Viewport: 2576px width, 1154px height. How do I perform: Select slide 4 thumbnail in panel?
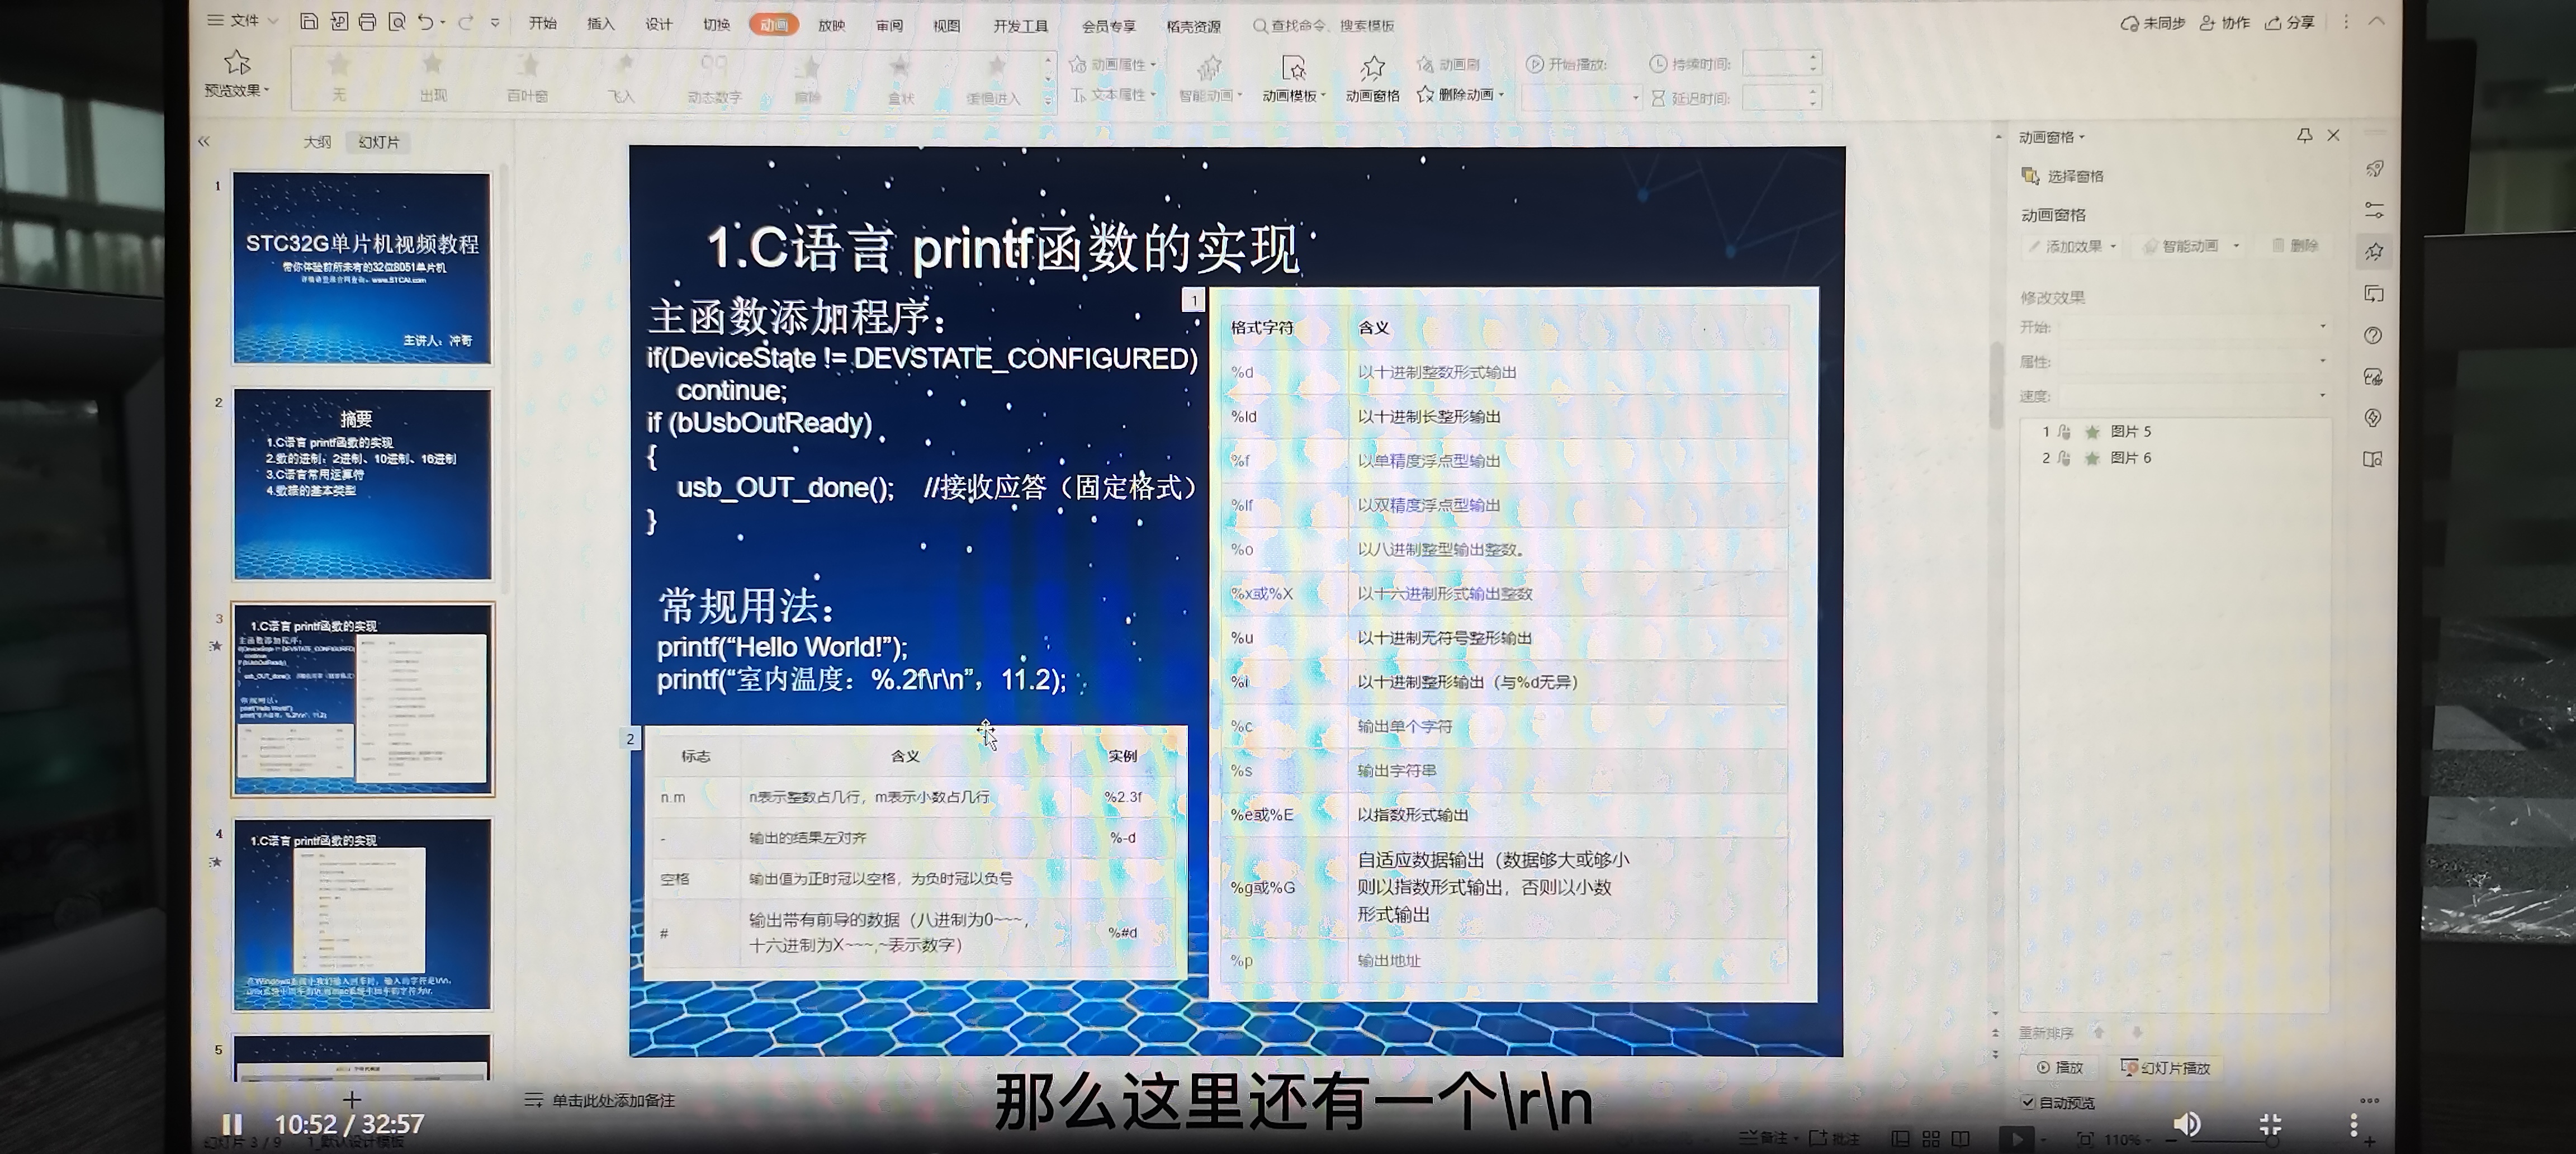click(x=362, y=914)
